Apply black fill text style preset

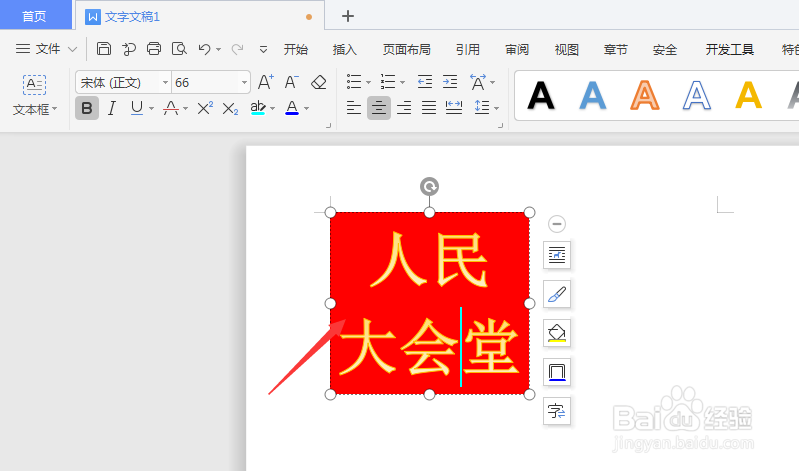tap(541, 95)
